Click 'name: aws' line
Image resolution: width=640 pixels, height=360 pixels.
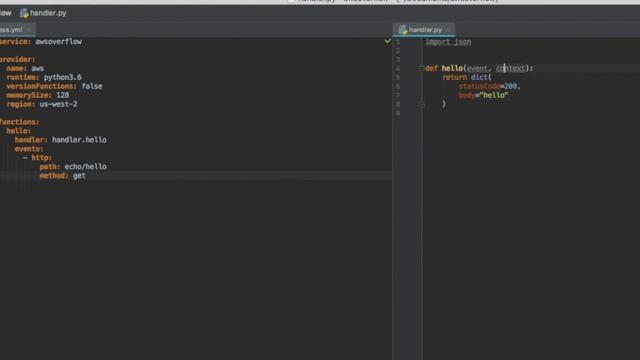click(x=25, y=69)
